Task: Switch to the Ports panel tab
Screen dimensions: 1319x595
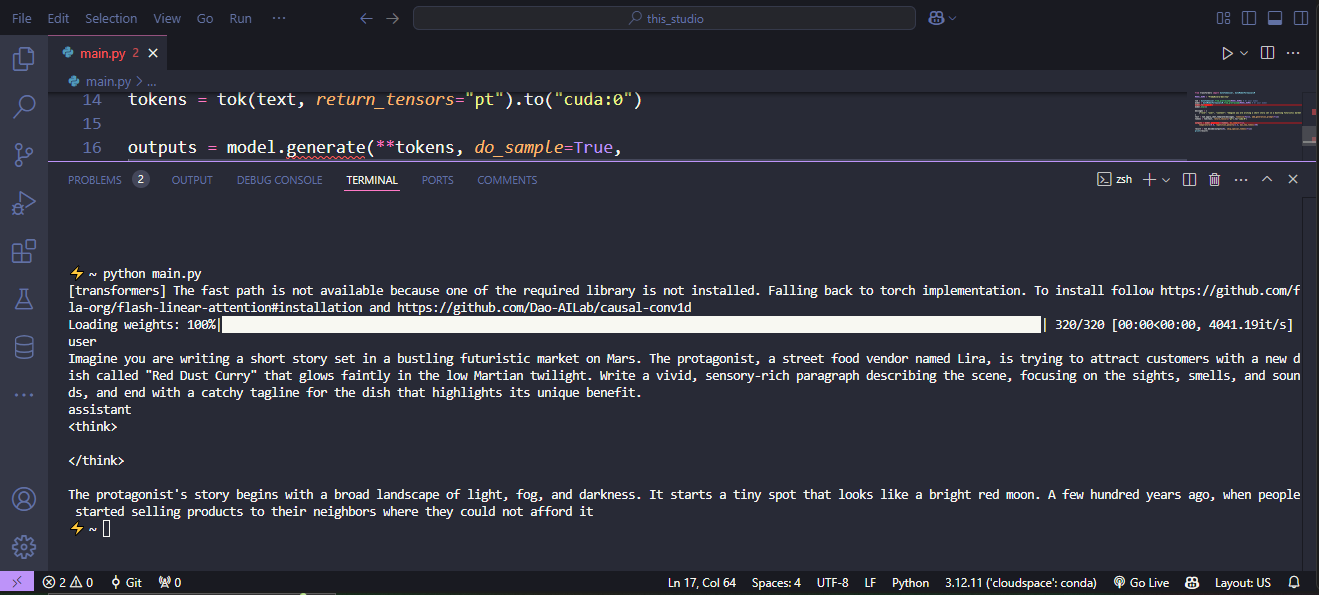Action: pos(437,180)
